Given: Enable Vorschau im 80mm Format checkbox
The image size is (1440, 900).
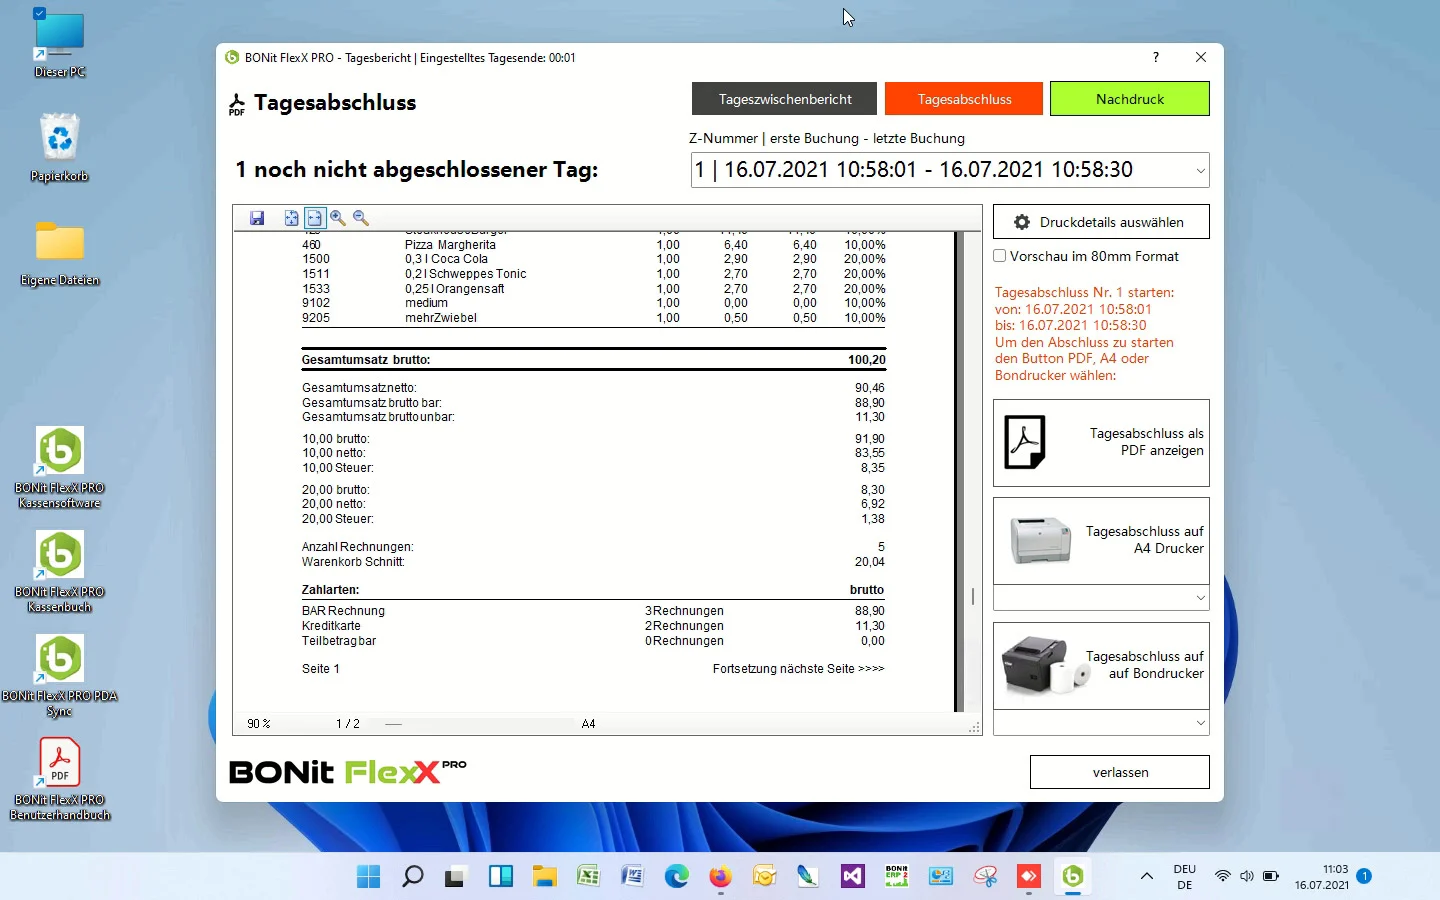Looking at the screenshot, I should tap(999, 256).
